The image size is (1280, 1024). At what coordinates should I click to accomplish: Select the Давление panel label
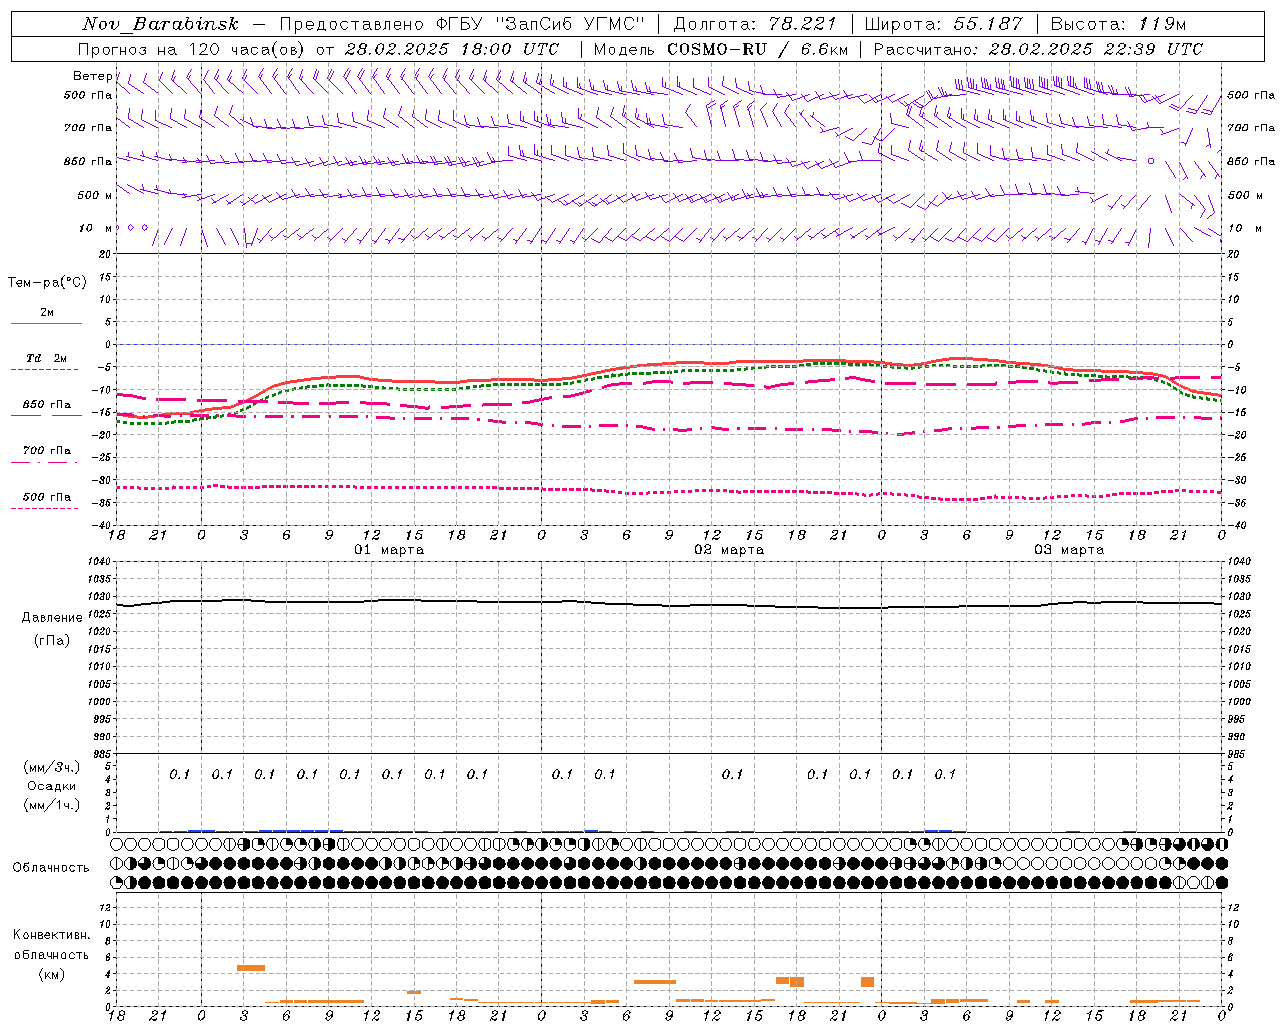(x=52, y=618)
